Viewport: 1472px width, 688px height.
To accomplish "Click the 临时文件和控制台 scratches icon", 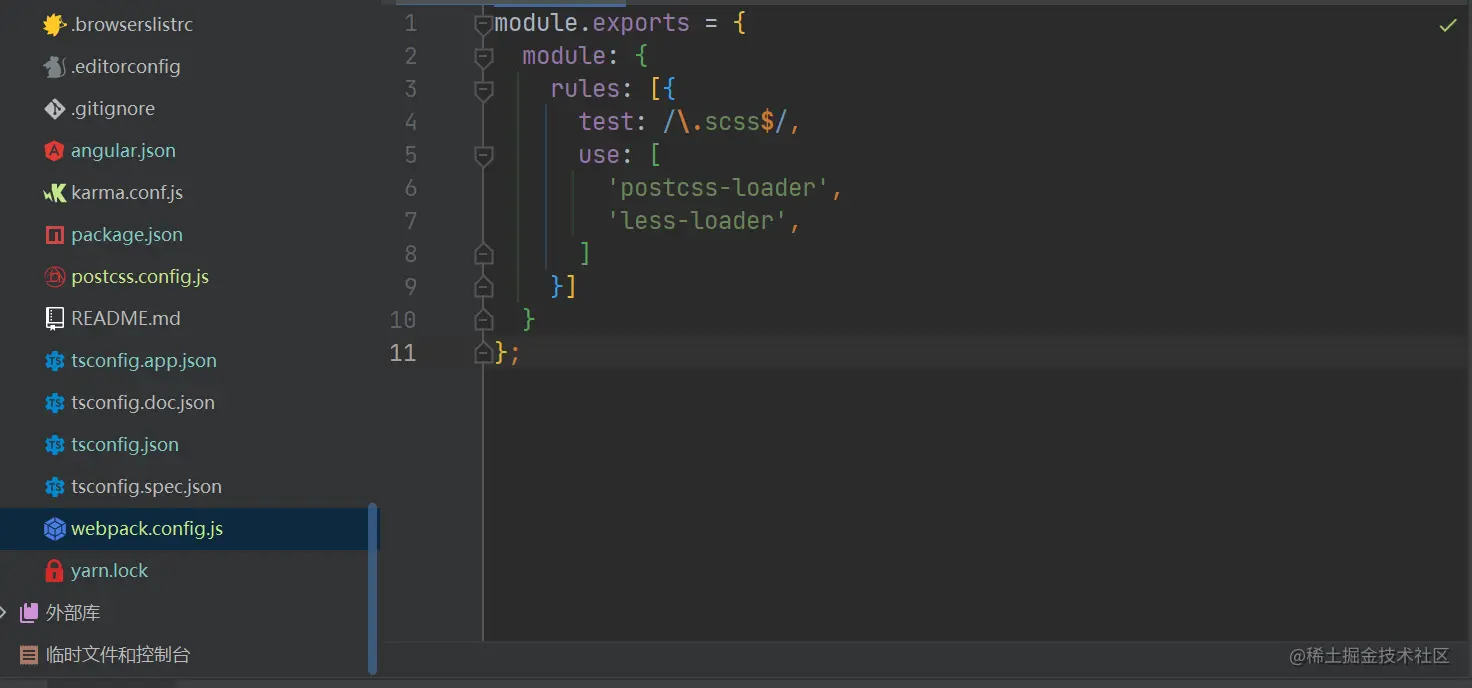I will pyautogui.click(x=29, y=655).
